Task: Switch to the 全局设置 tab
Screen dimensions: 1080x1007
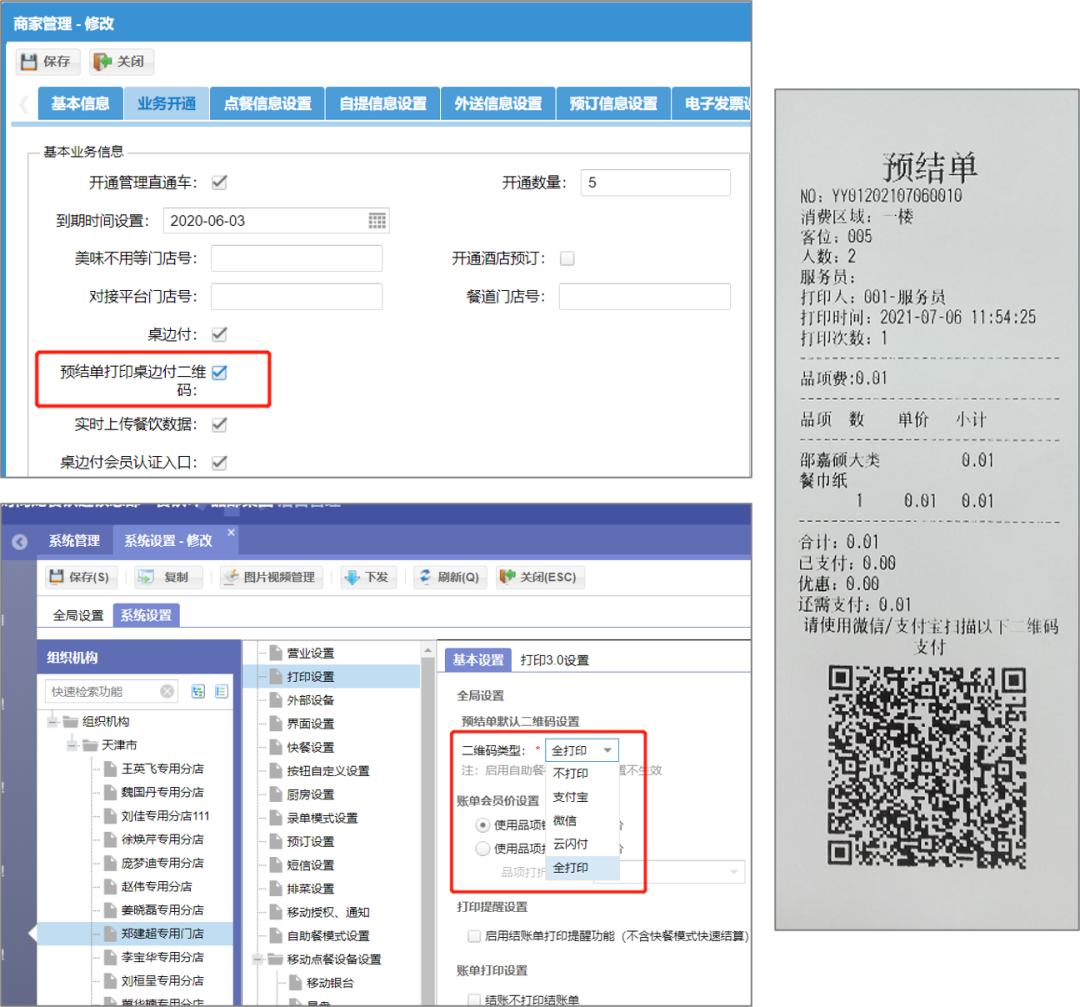Action: point(78,615)
